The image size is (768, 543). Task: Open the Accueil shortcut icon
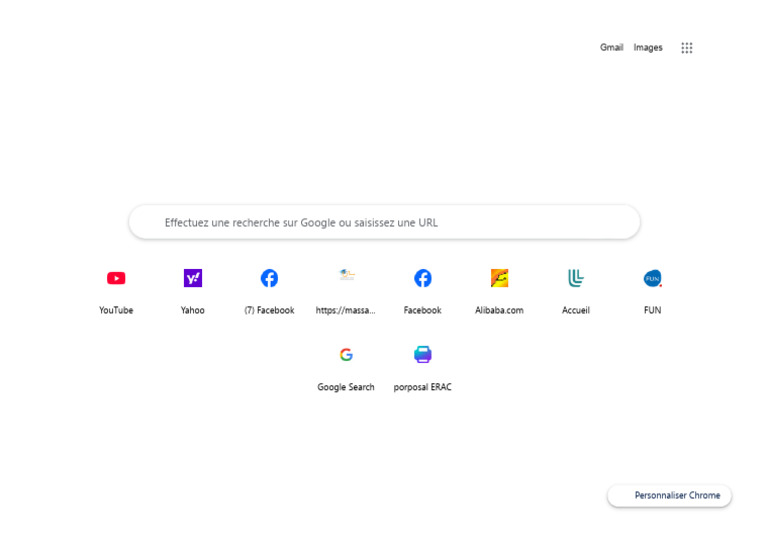tap(576, 279)
